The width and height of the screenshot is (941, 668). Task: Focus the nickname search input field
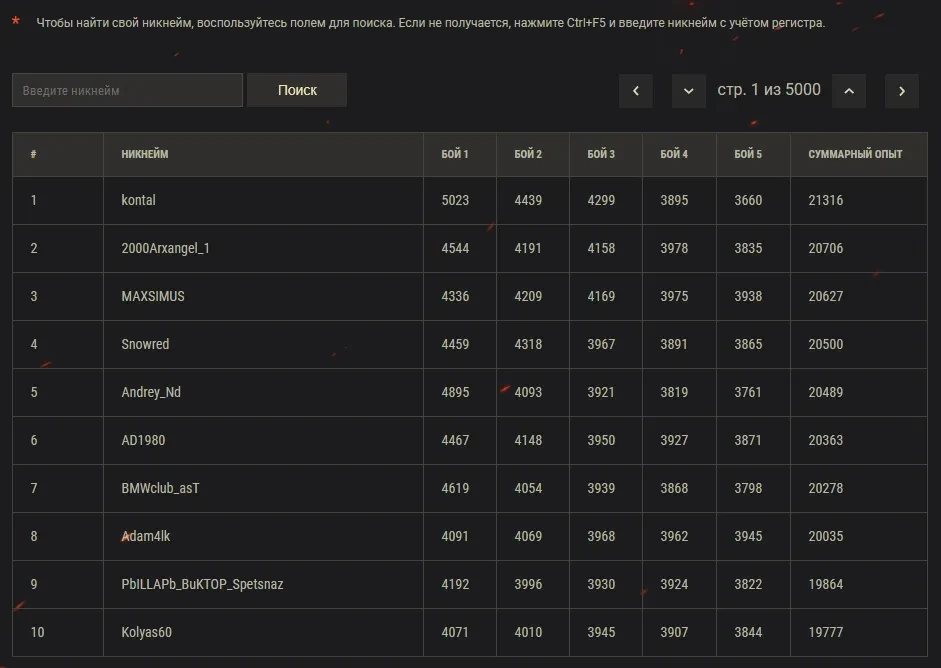click(x=127, y=90)
